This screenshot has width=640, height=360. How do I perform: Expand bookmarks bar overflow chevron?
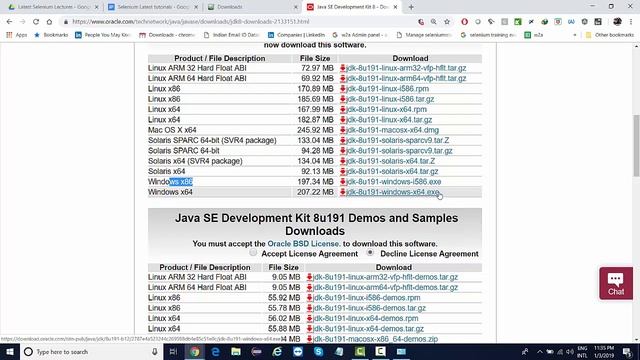(x=575, y=35)
